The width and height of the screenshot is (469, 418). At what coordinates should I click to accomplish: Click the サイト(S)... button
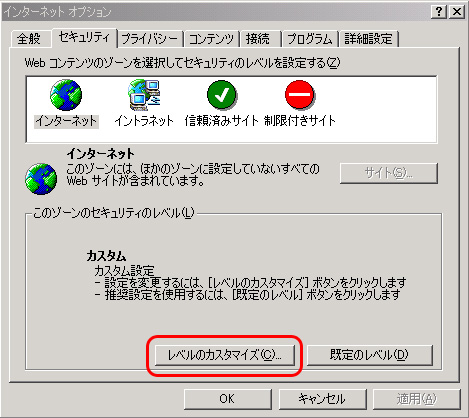(389, 173)
